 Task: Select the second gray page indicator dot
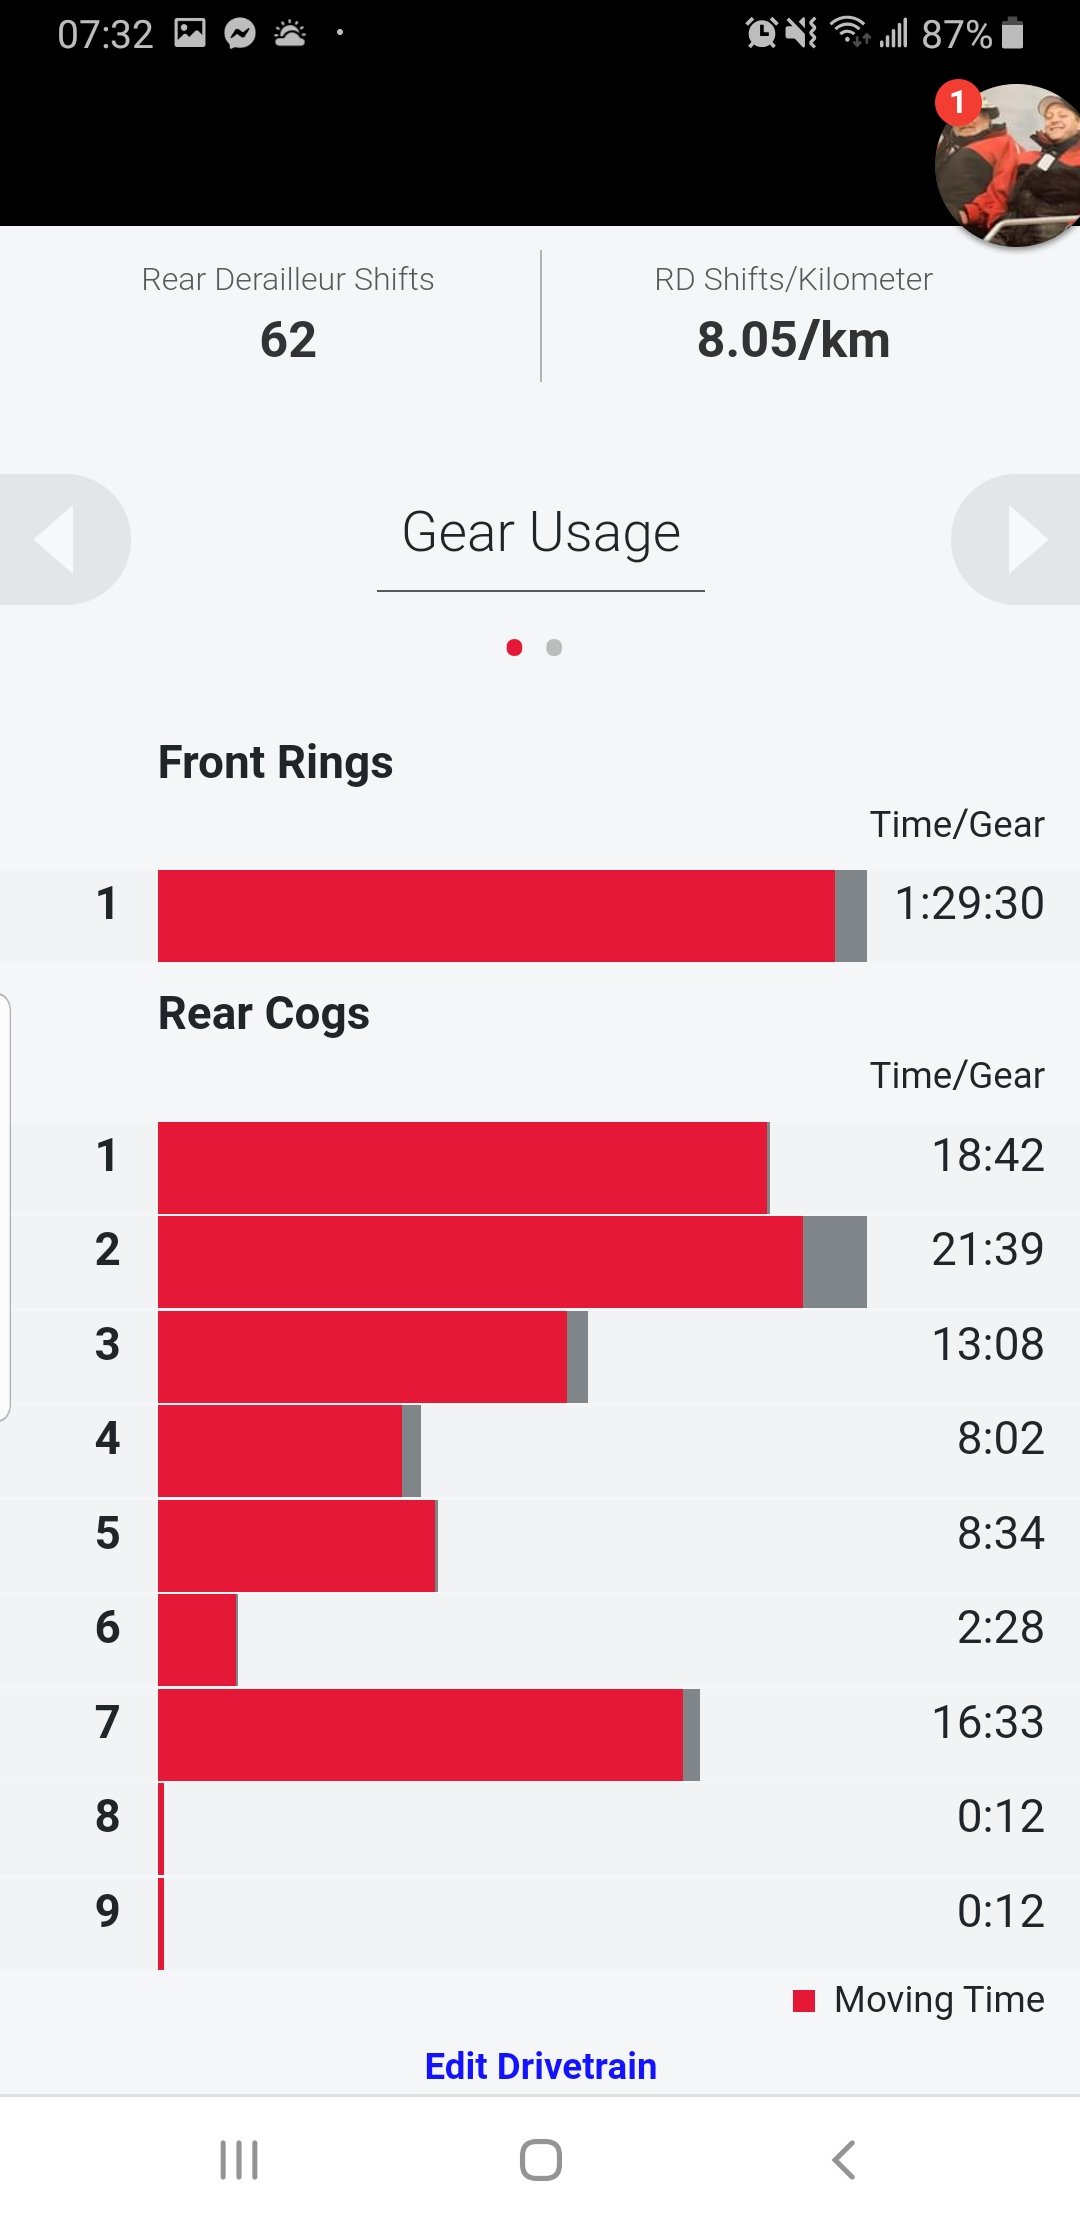(x=554, y=647)
